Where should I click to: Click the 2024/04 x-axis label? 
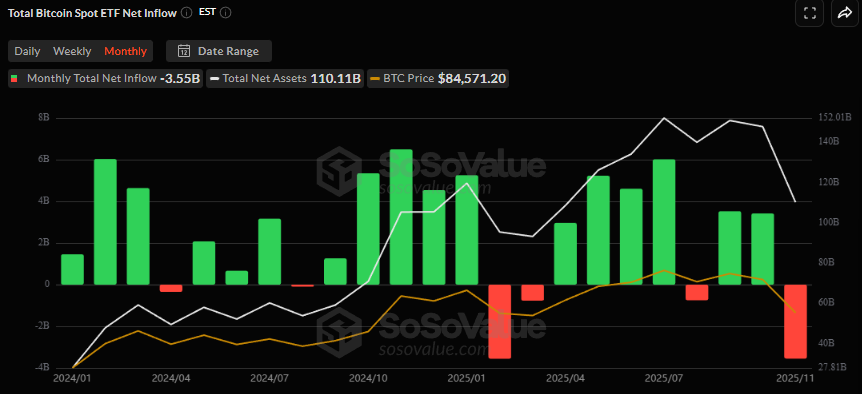(x=171, y=379)
